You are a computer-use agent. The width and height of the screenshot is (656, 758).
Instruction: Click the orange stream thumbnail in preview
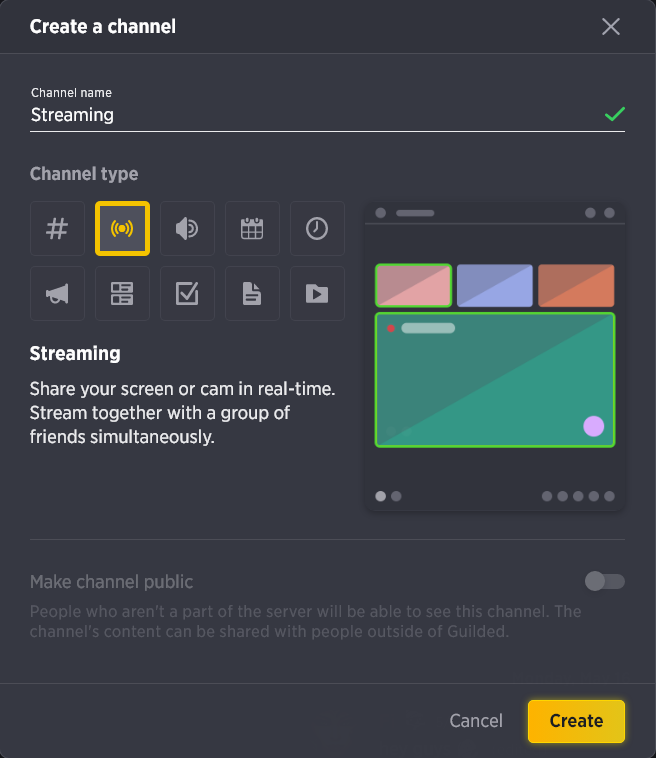point(576,285)
